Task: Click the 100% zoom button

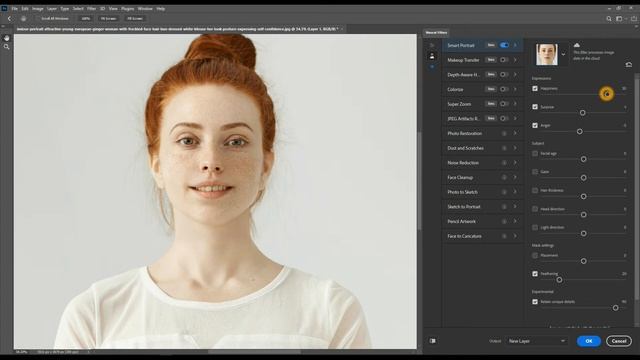Action: click(86, 18)
